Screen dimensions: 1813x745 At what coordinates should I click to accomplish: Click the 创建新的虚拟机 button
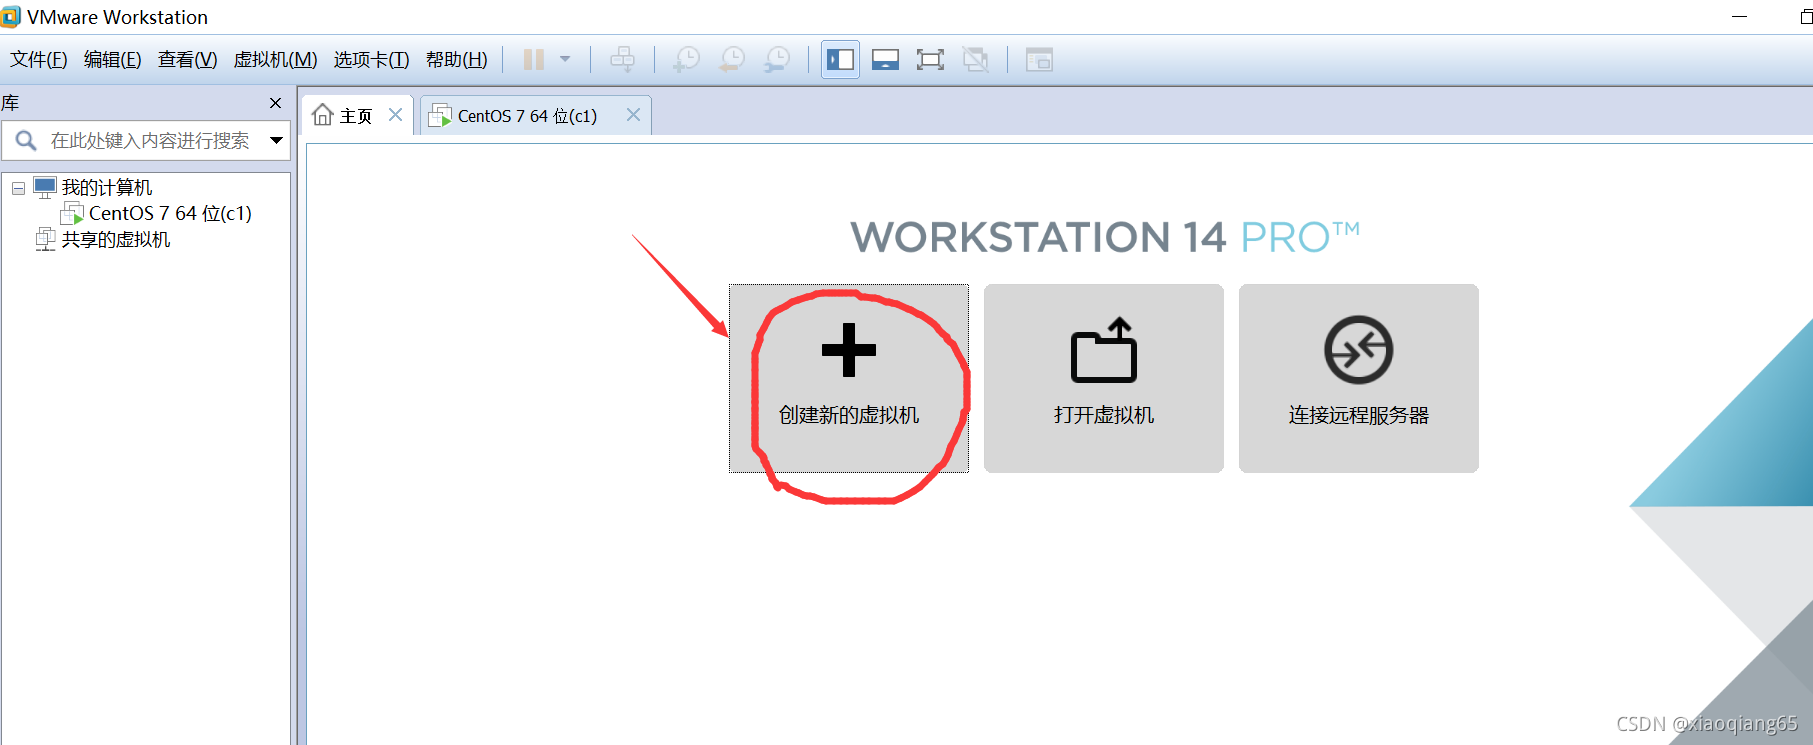[849, 378]
